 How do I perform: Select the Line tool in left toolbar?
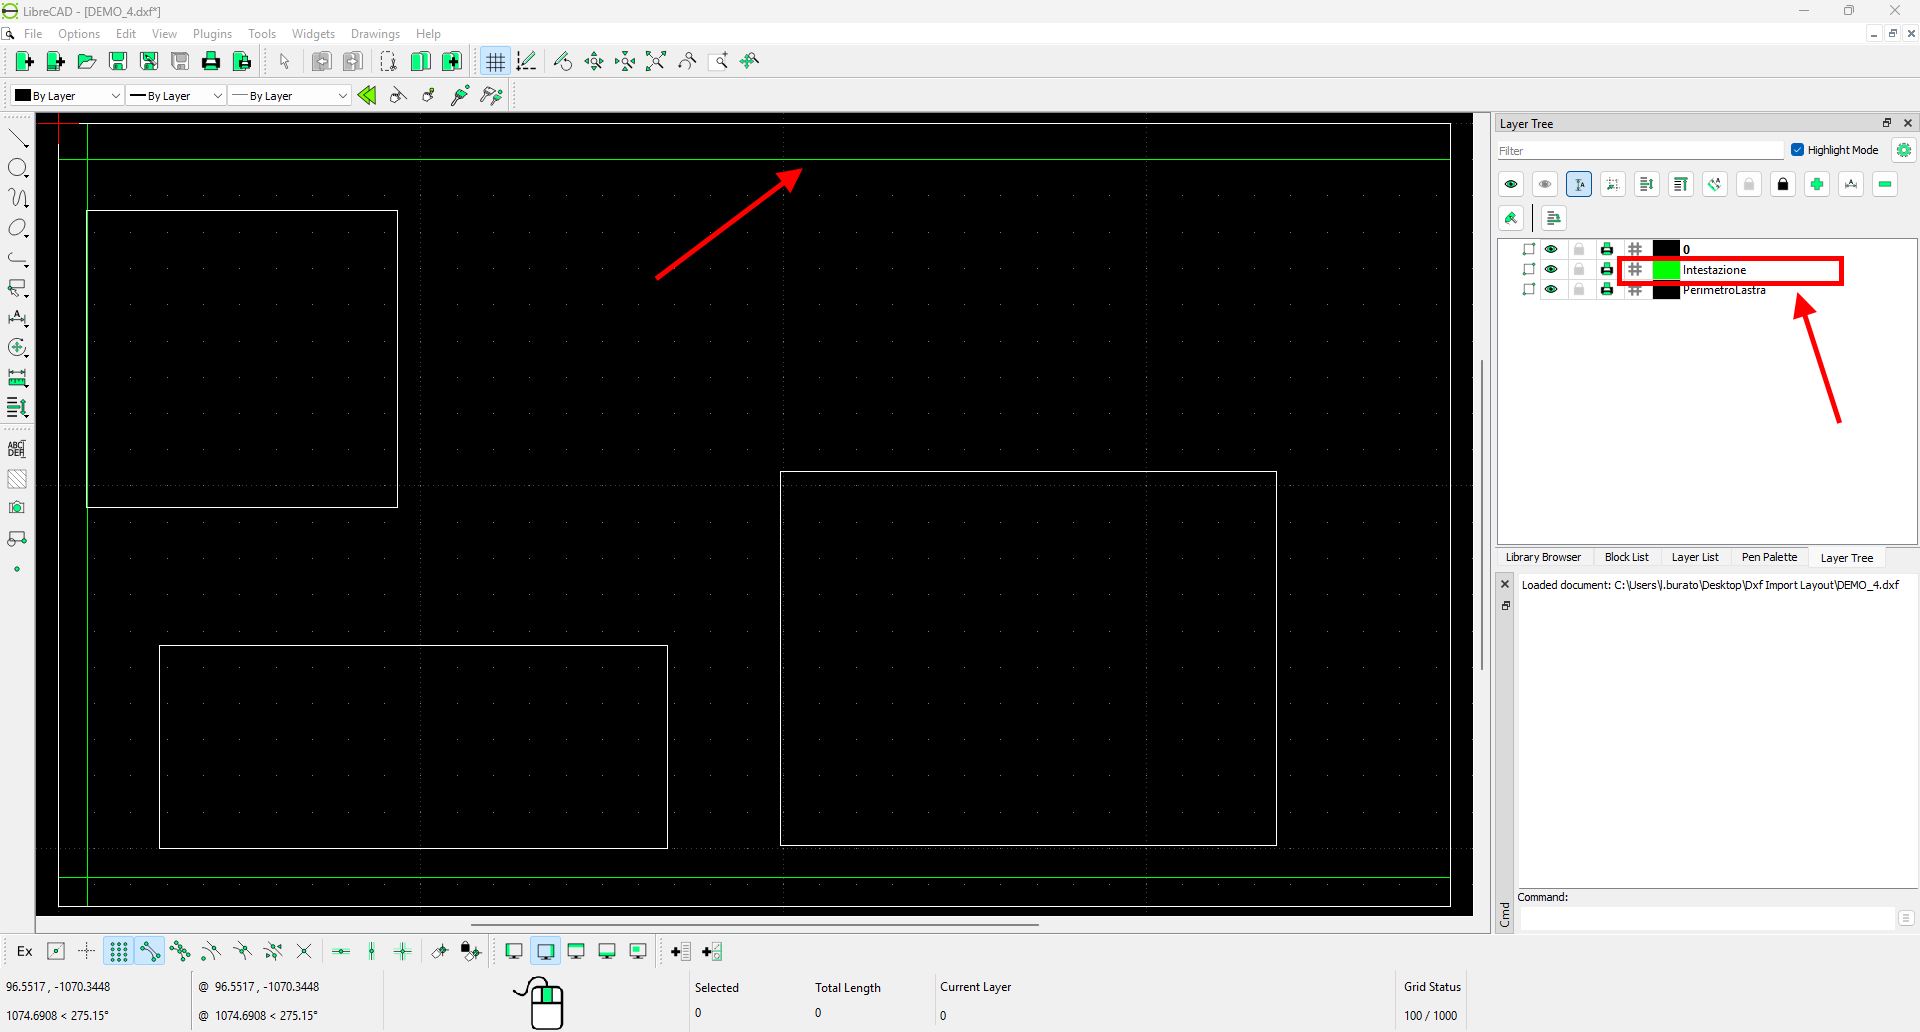pos(18,139)
